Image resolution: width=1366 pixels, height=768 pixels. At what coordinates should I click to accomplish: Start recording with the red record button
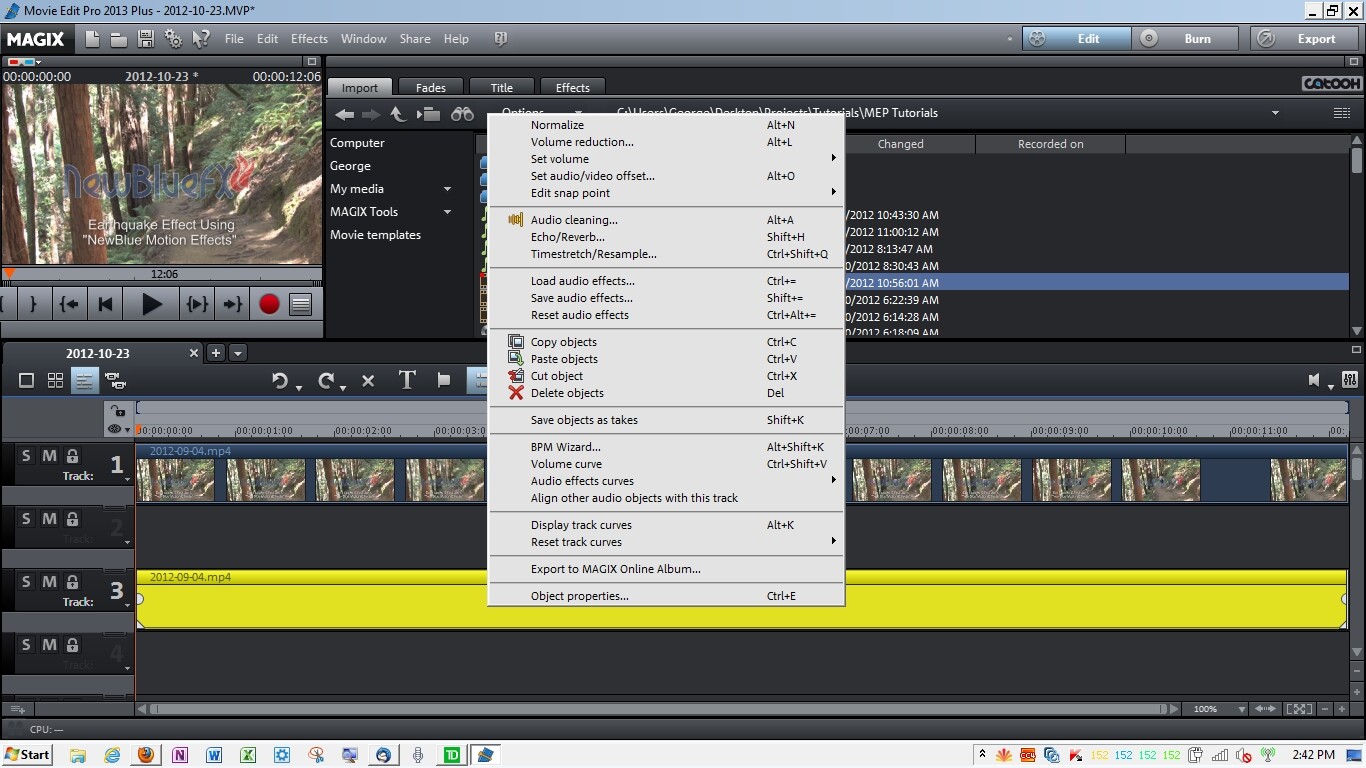[x=269, y=304]
